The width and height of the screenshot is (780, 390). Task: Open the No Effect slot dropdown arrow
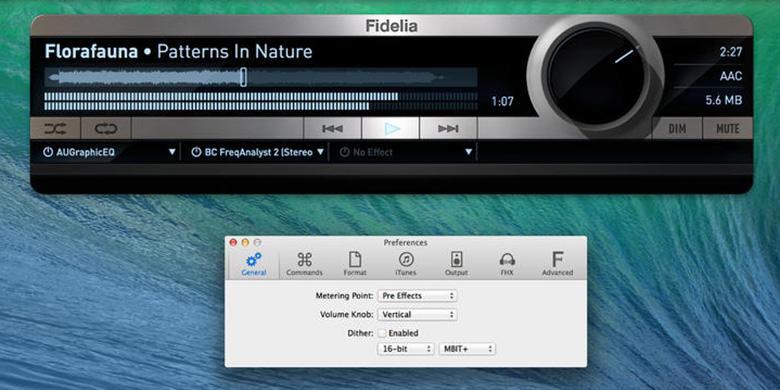pyautogui.click(x=468, y=152)
